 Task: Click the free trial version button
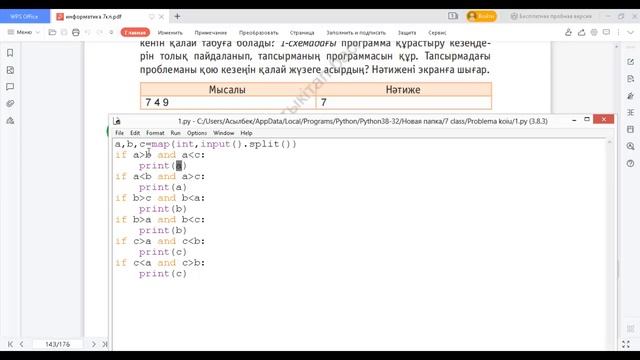[551, 16]
